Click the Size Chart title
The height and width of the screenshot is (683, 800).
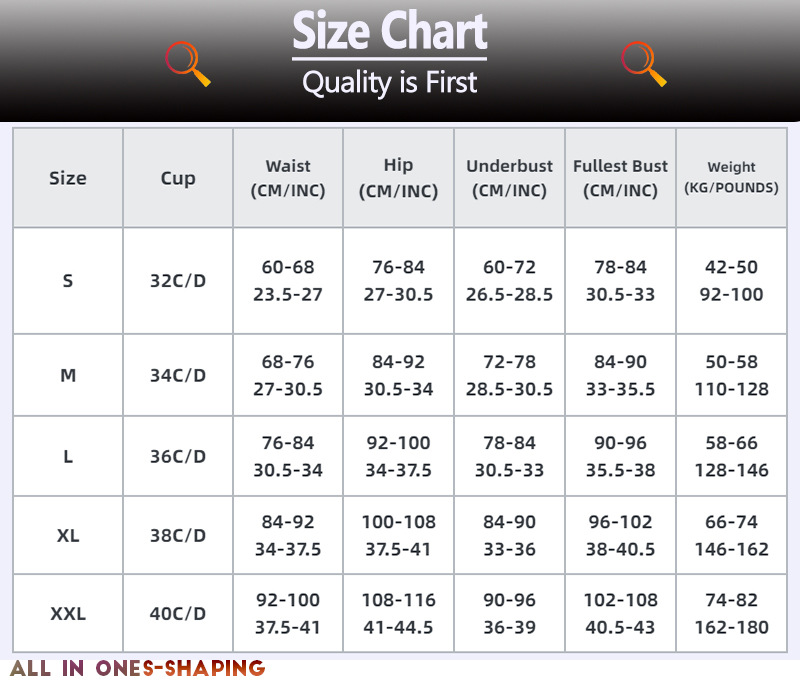[x=390, y=31]
